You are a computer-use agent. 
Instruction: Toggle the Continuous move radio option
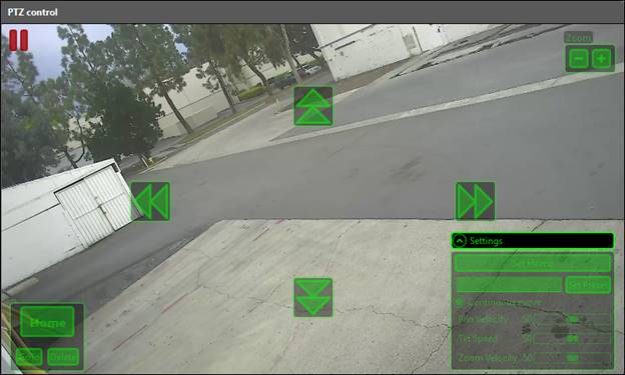point(459,302)
